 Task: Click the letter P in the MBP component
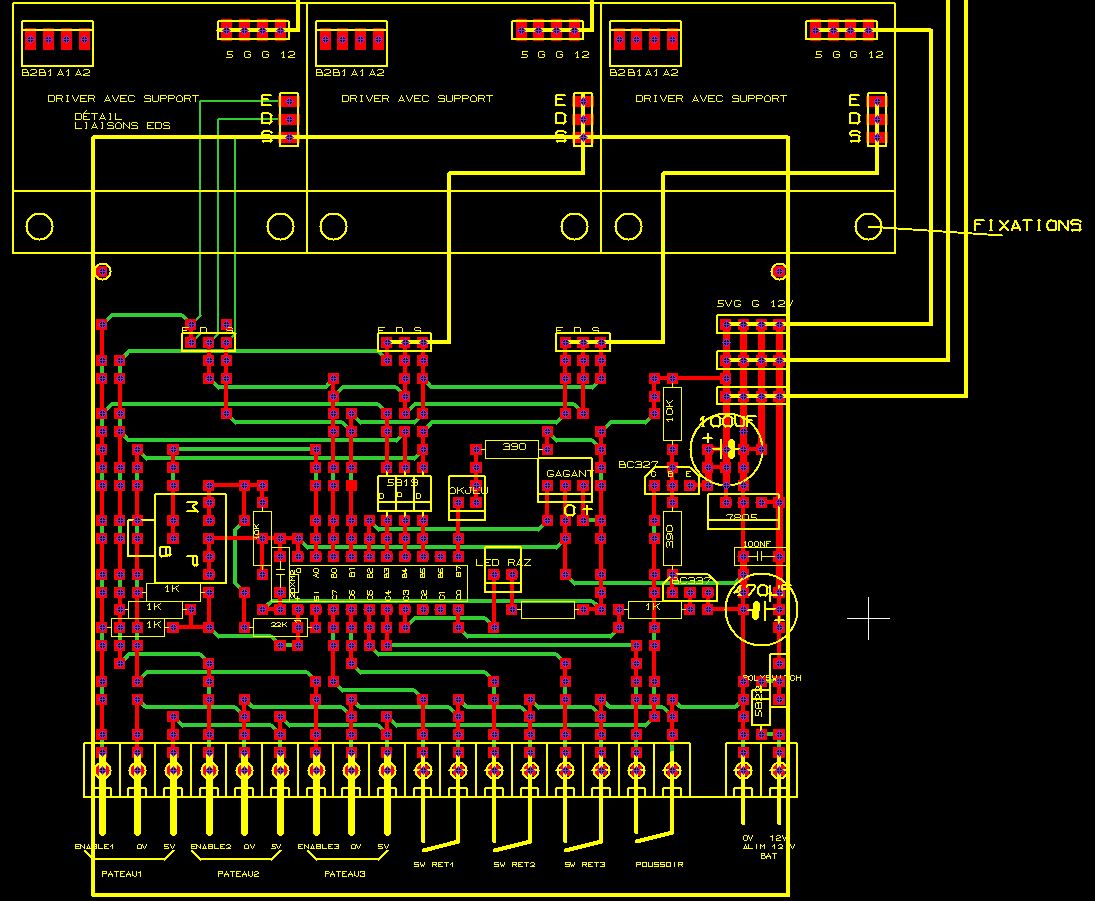tap(193, 559)
